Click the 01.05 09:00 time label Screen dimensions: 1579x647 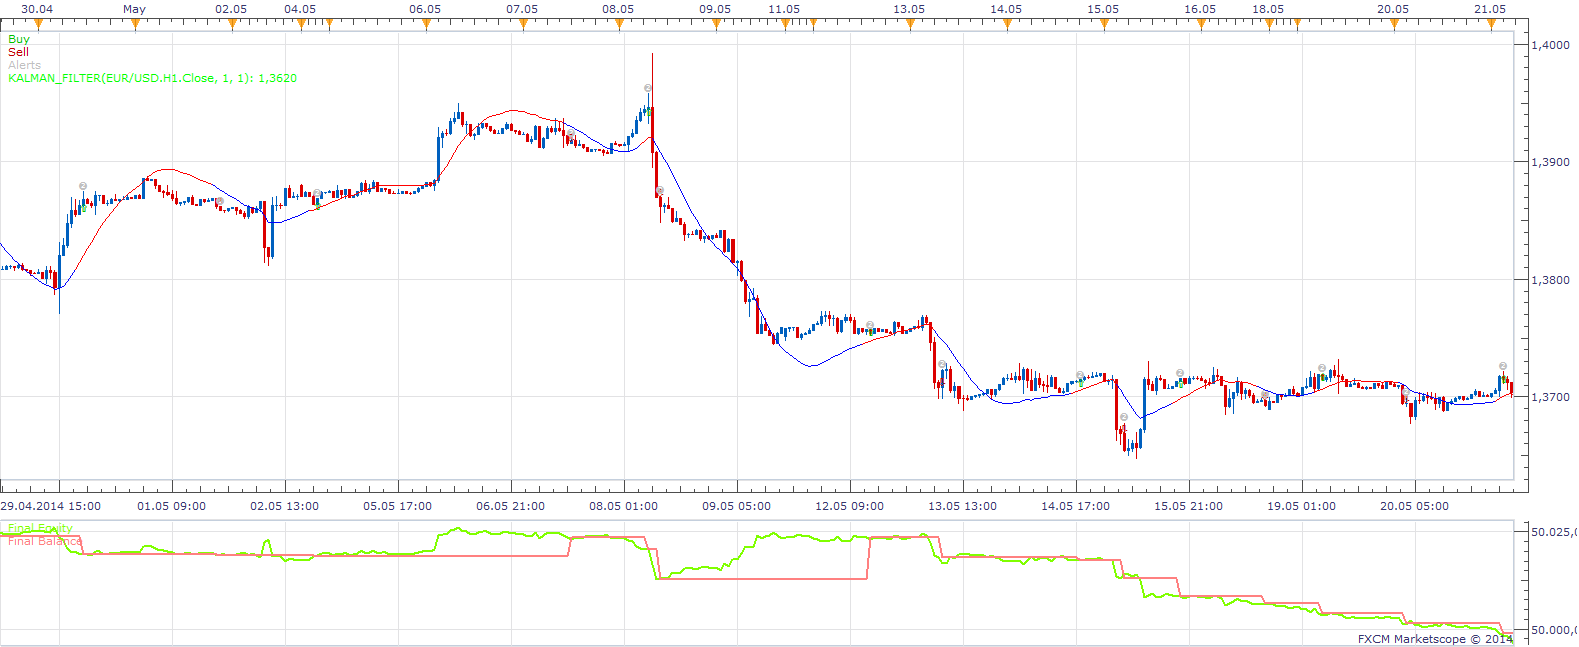coord(172,506)
